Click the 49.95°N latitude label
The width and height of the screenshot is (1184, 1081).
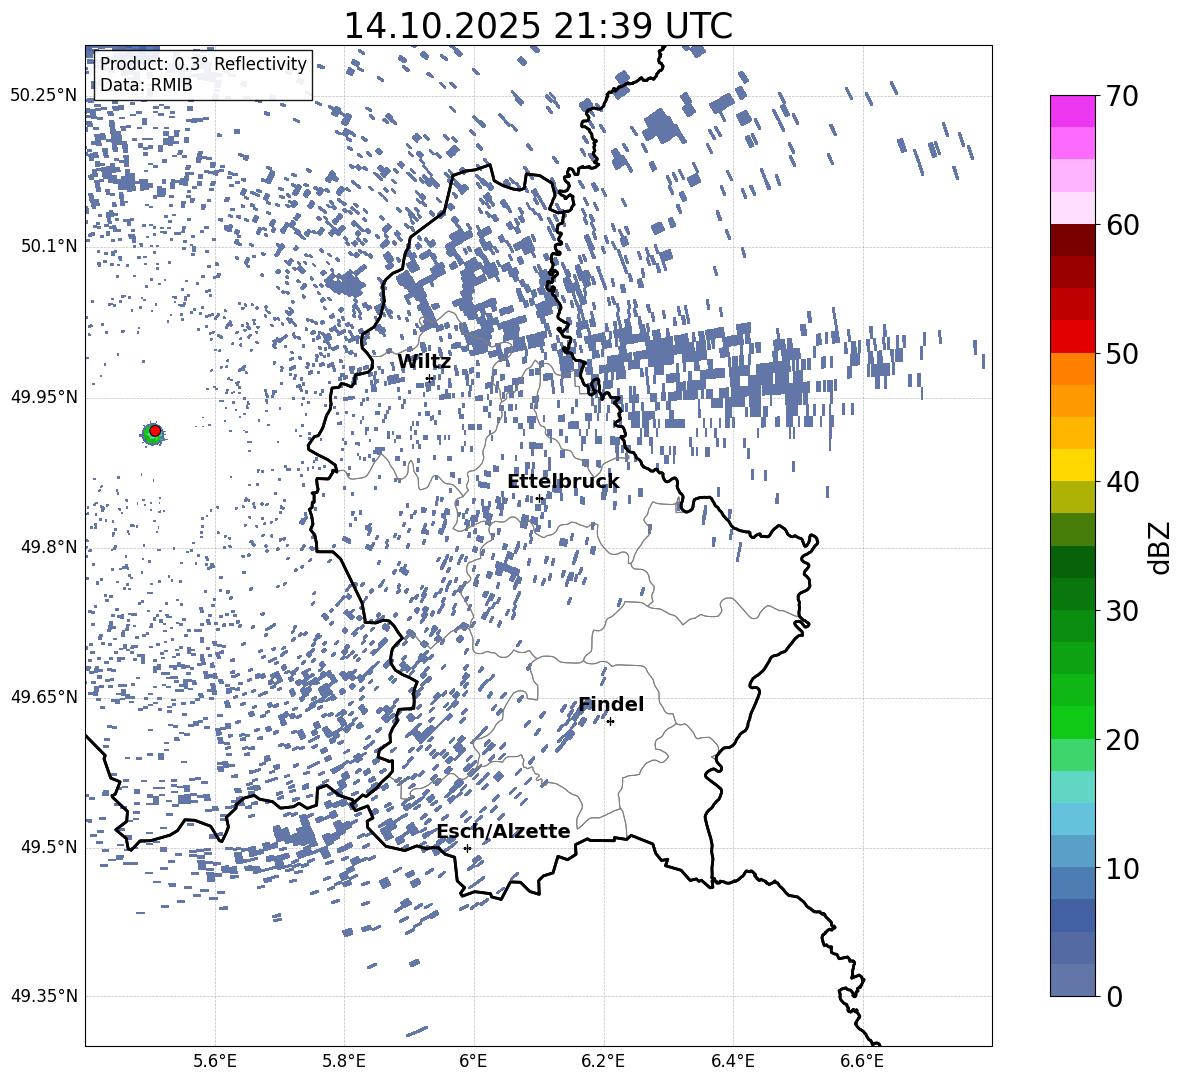44,396
